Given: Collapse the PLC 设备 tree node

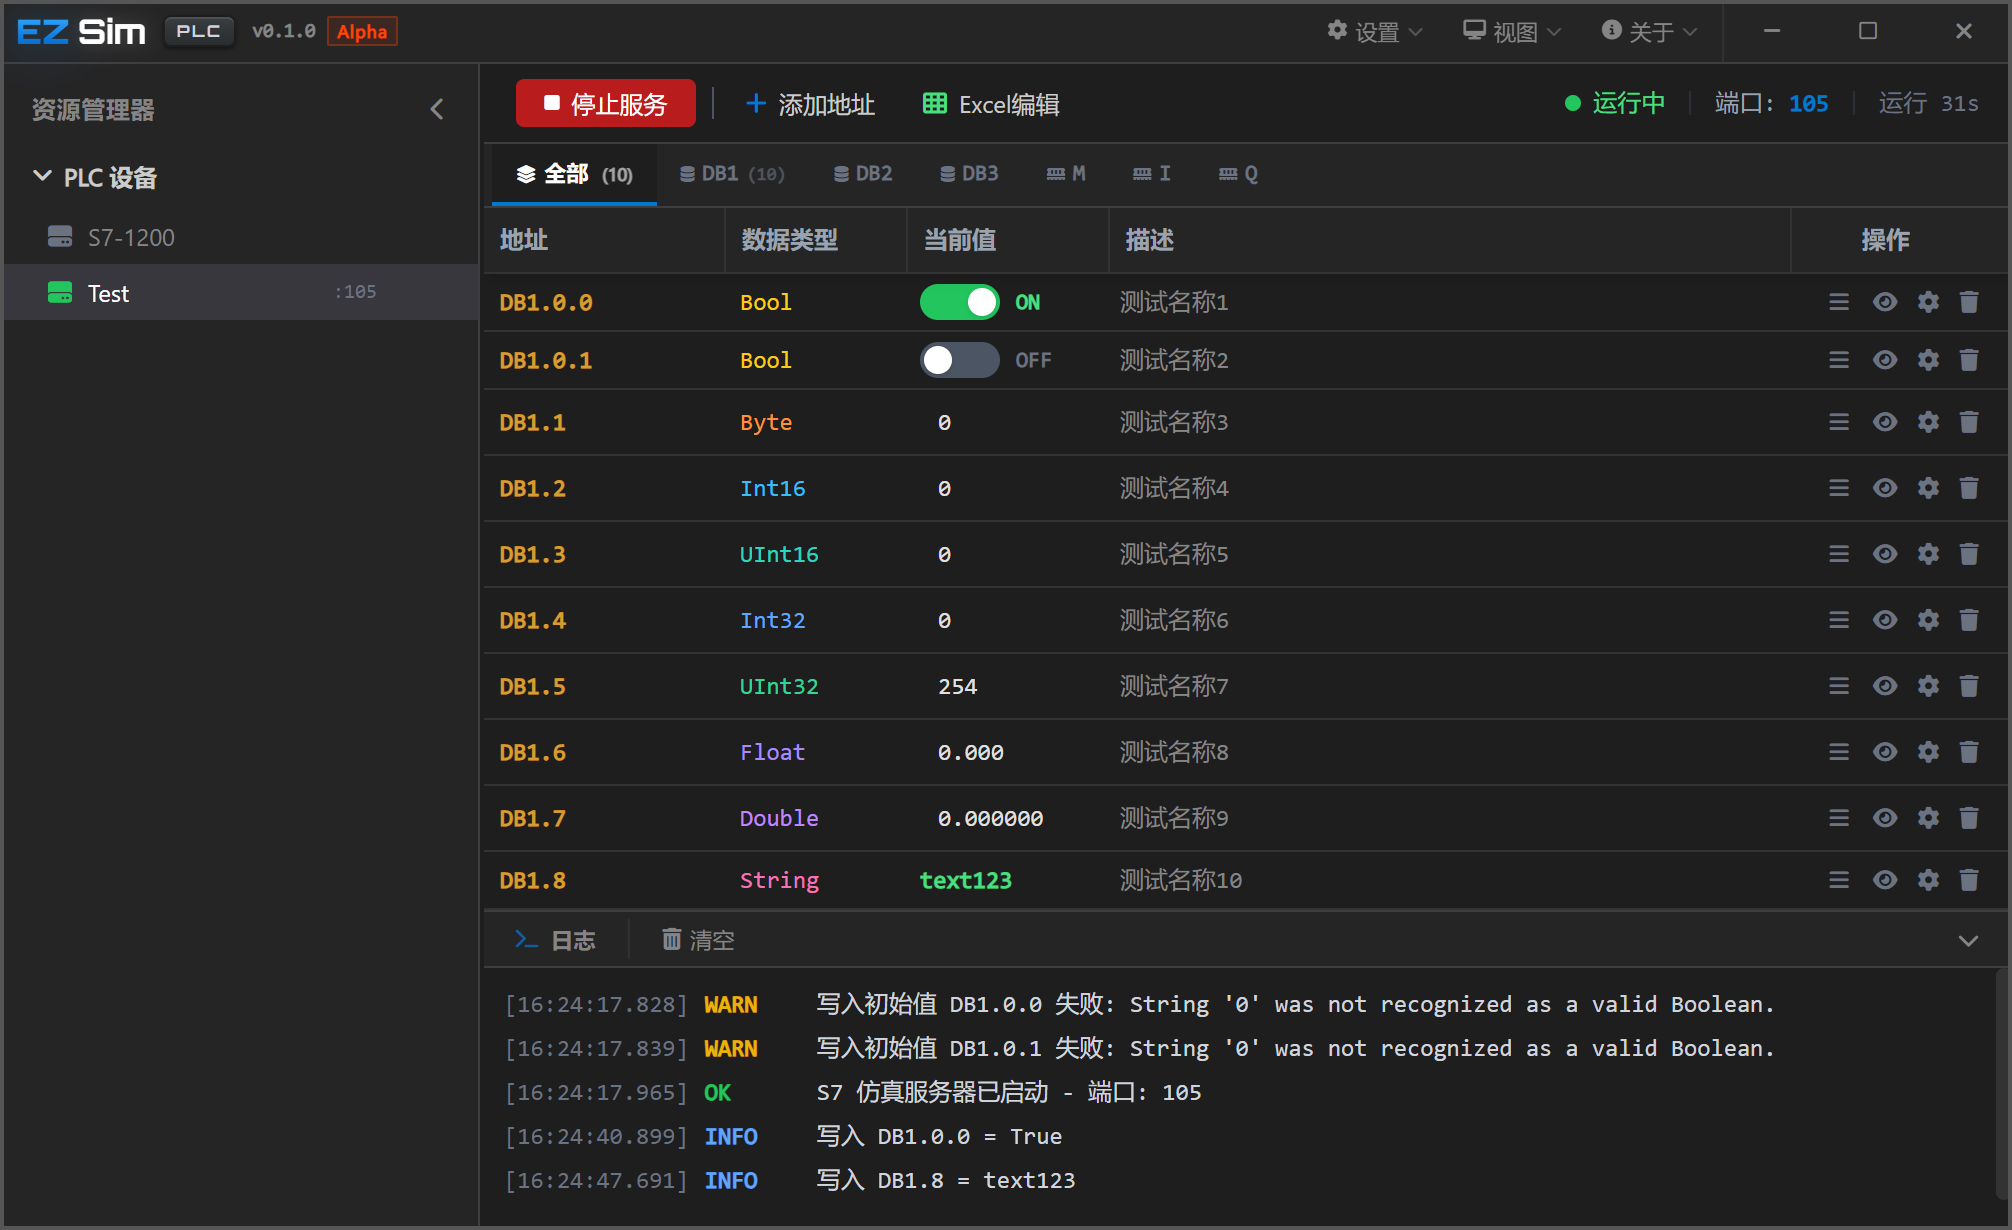Looking at the screenshot, I should 42,177.
